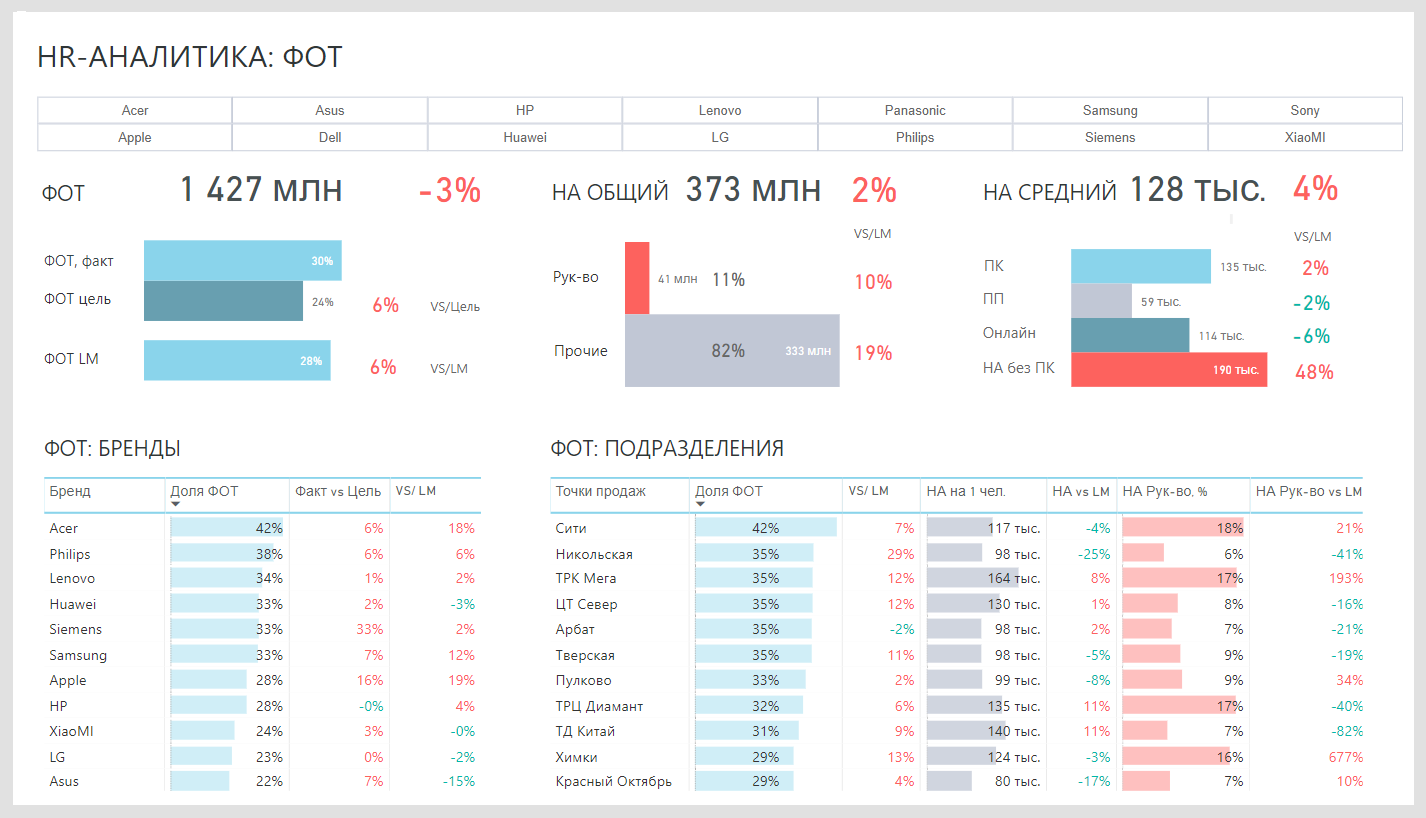This screenshot has width=1426, height=818.
Task: Click the ФОТ, факт 30% bar
Action: point(243,260)
